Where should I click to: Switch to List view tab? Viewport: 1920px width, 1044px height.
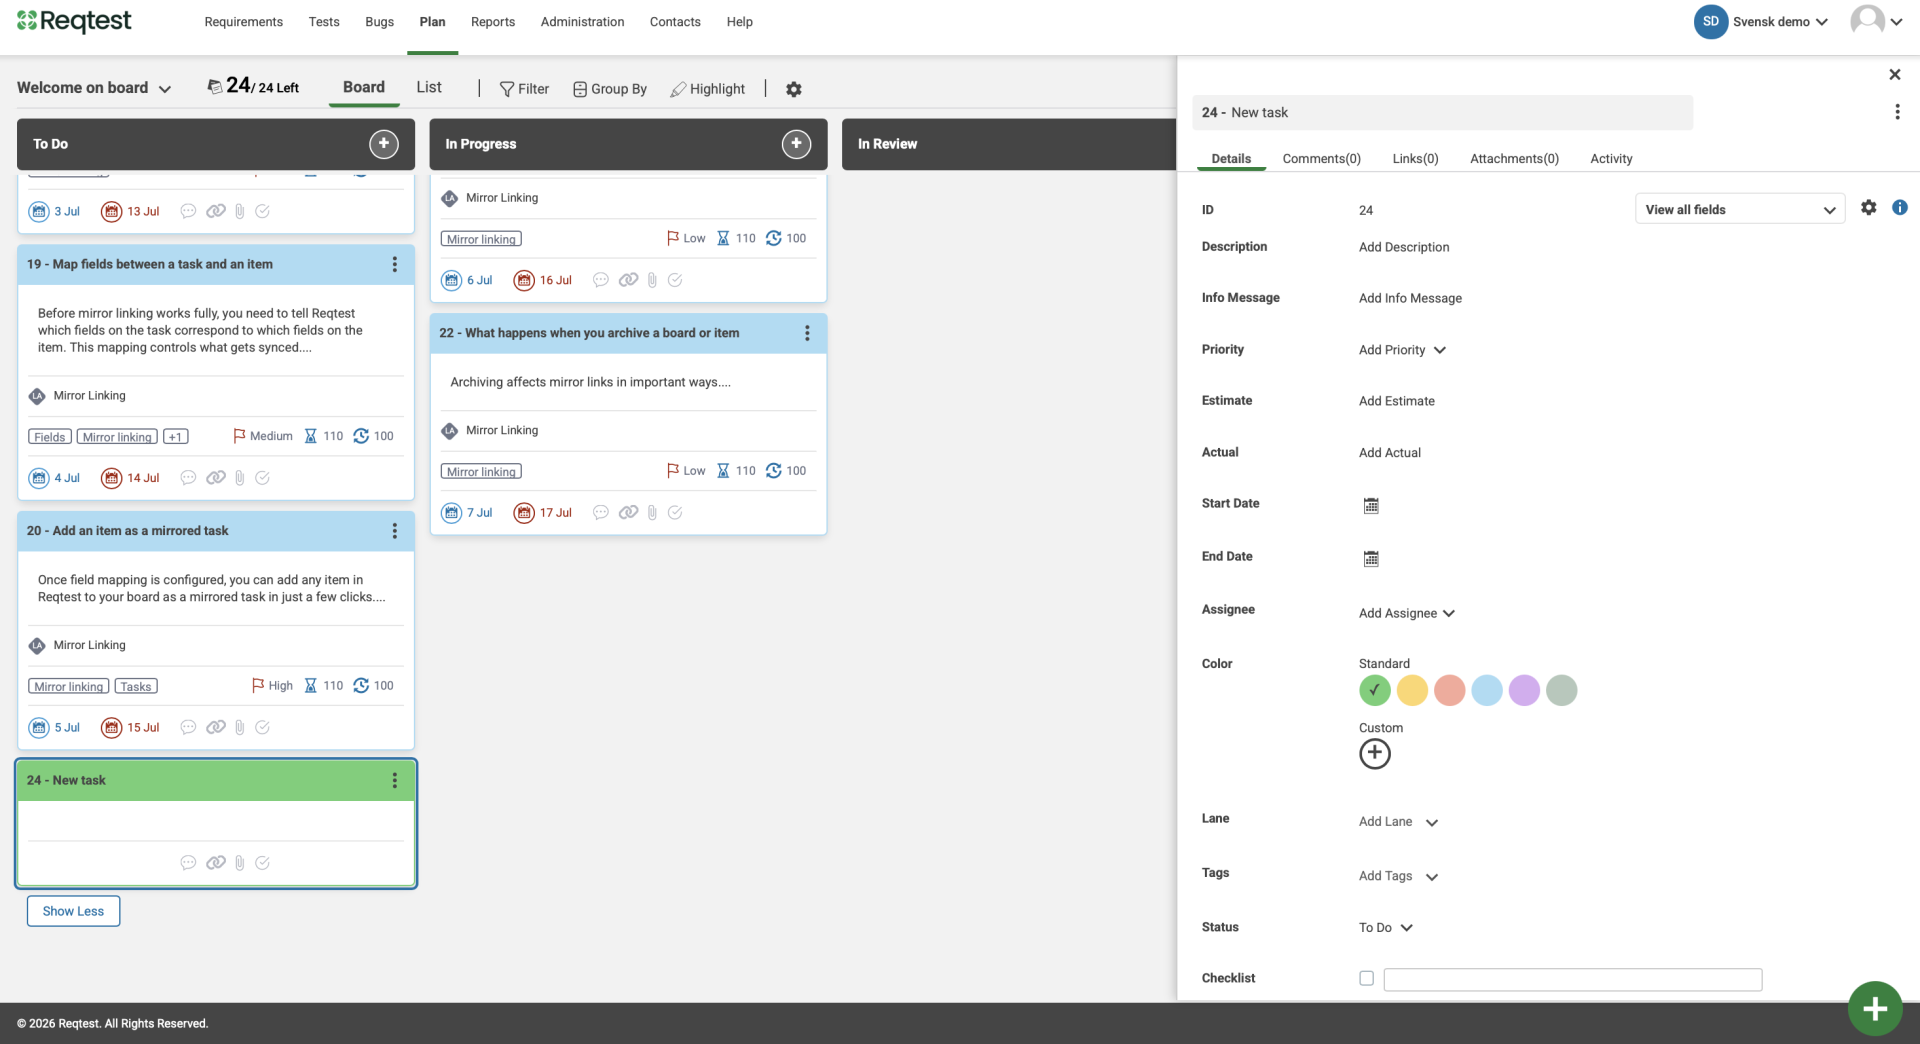click(x=429, y=87)
